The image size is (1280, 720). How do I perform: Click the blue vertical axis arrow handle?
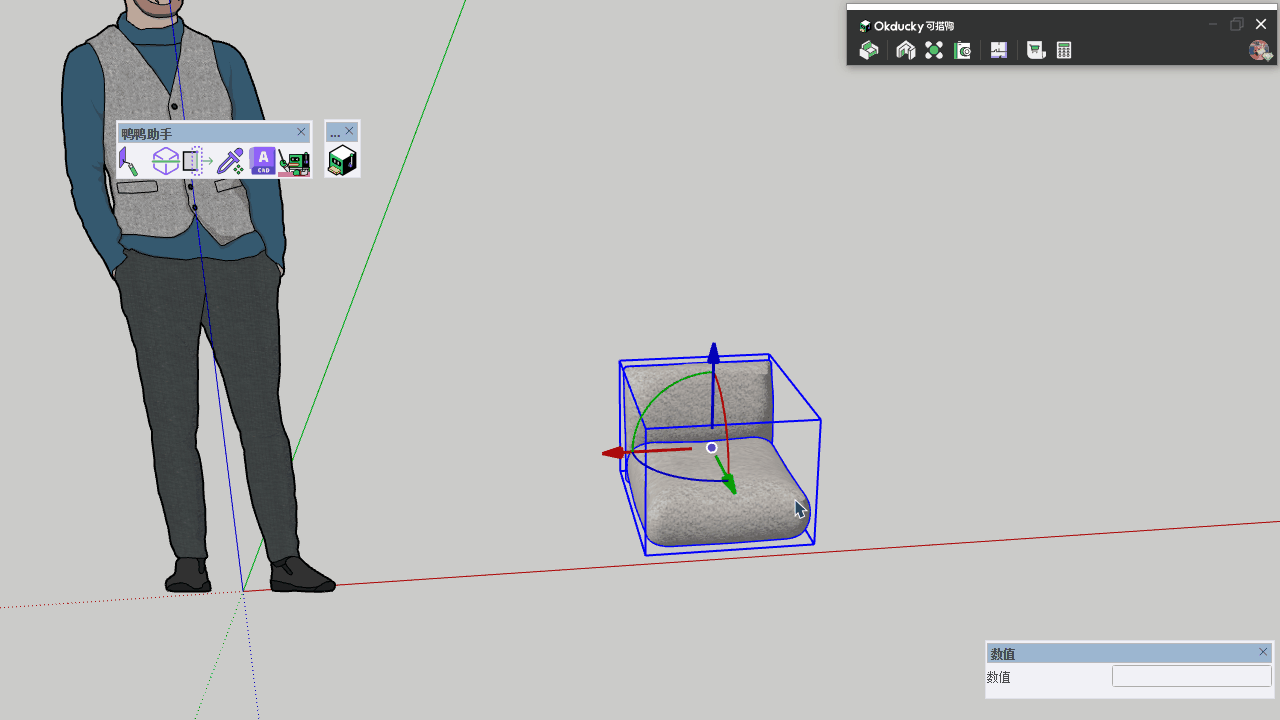[713, 354]
